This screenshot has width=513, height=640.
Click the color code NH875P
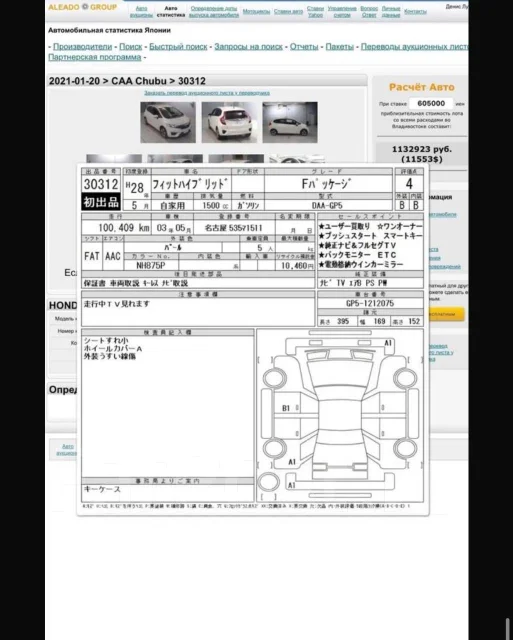click(151, 265)
